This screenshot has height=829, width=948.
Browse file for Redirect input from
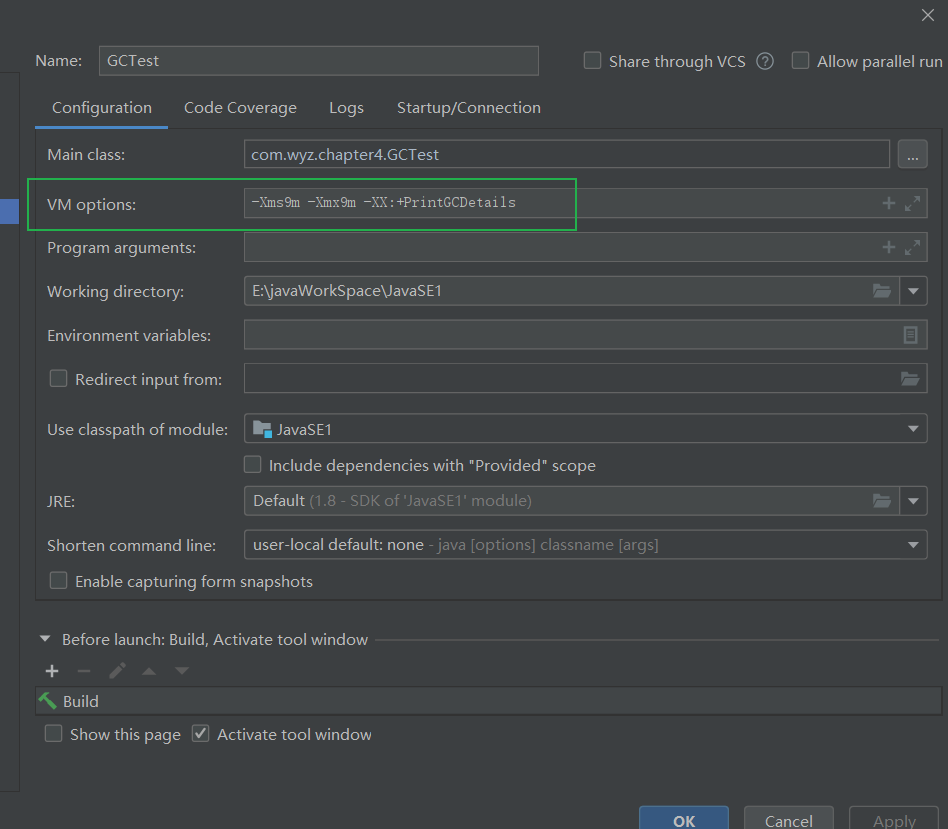click(x=909, y=379)
